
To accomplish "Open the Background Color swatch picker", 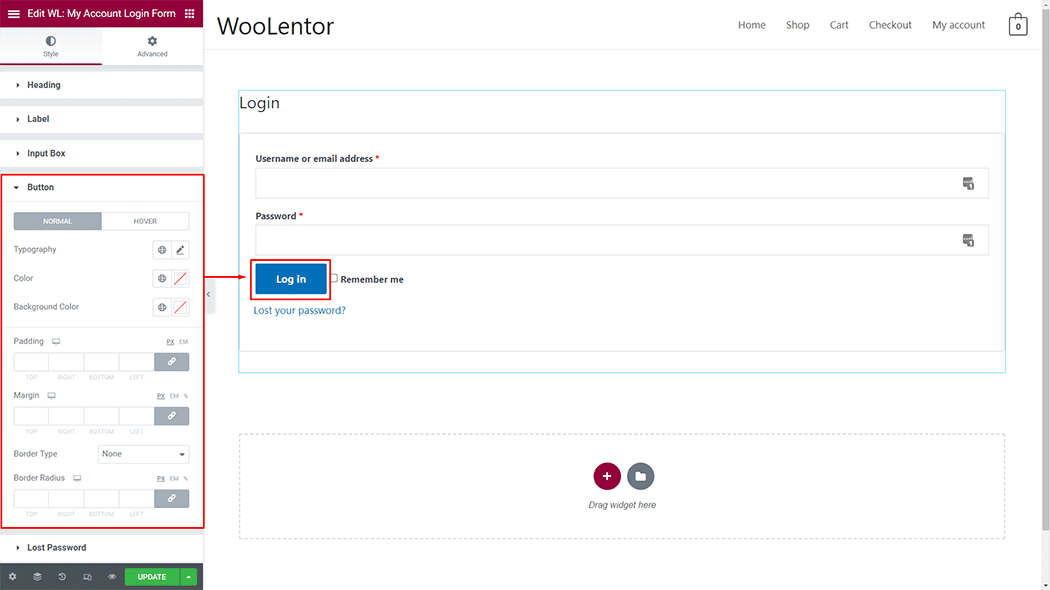I will (x=180, y=307).
